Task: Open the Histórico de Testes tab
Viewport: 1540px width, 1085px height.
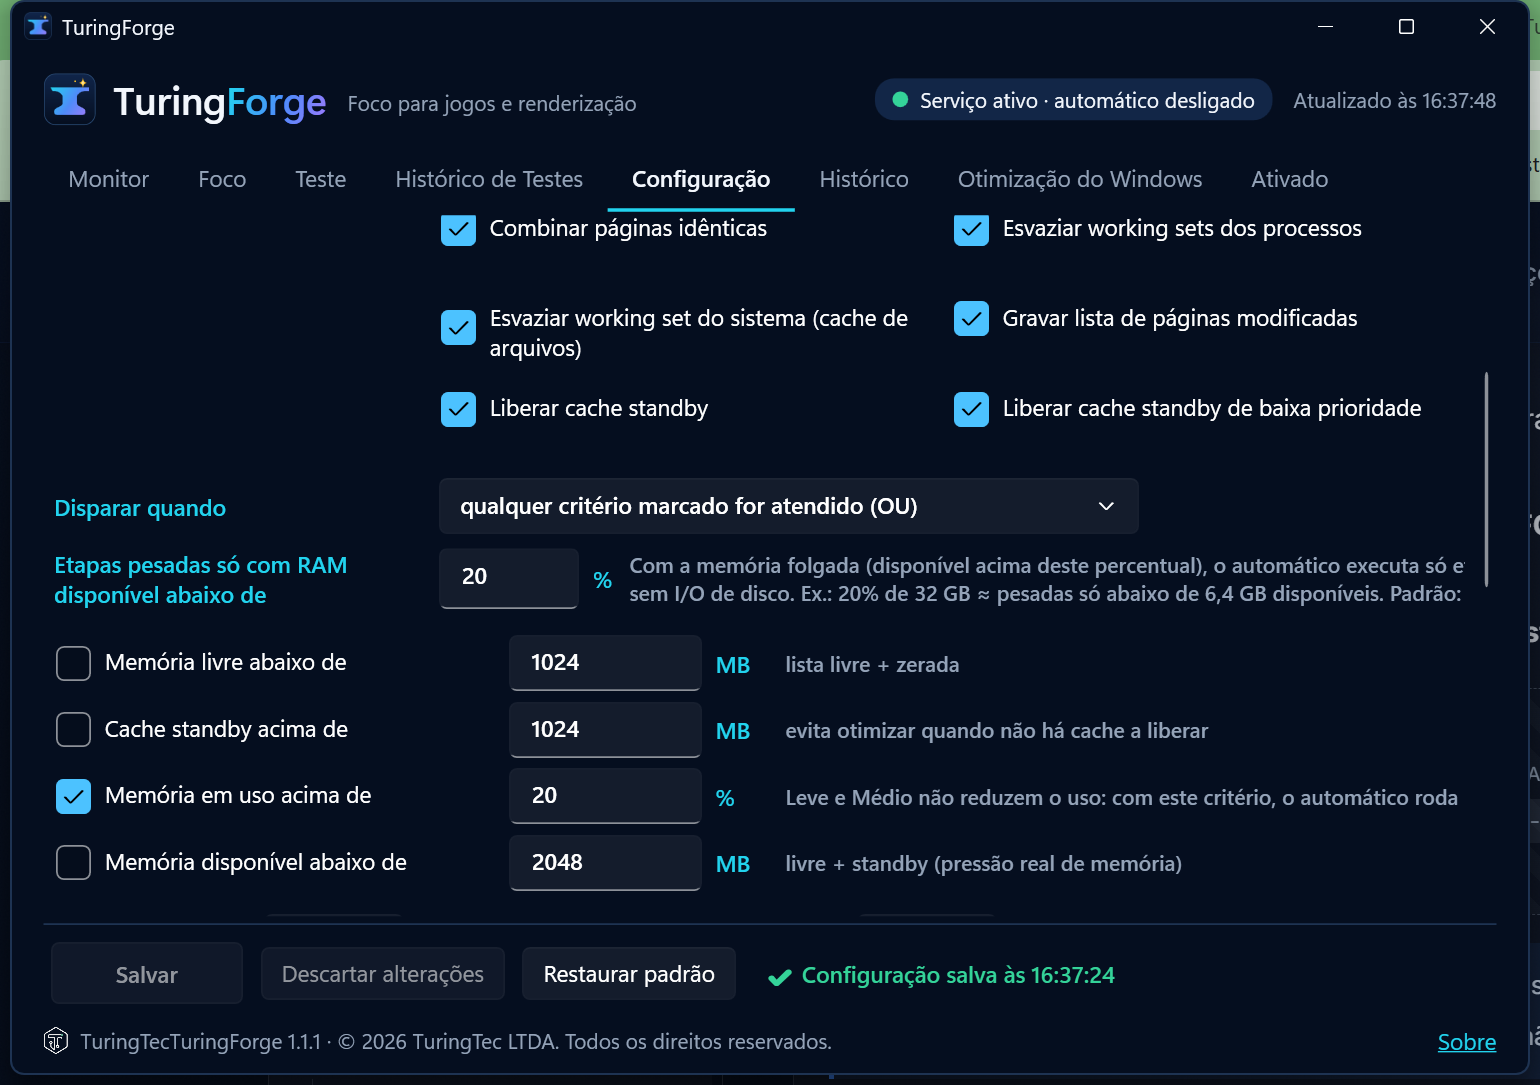Action: [489, 179]
